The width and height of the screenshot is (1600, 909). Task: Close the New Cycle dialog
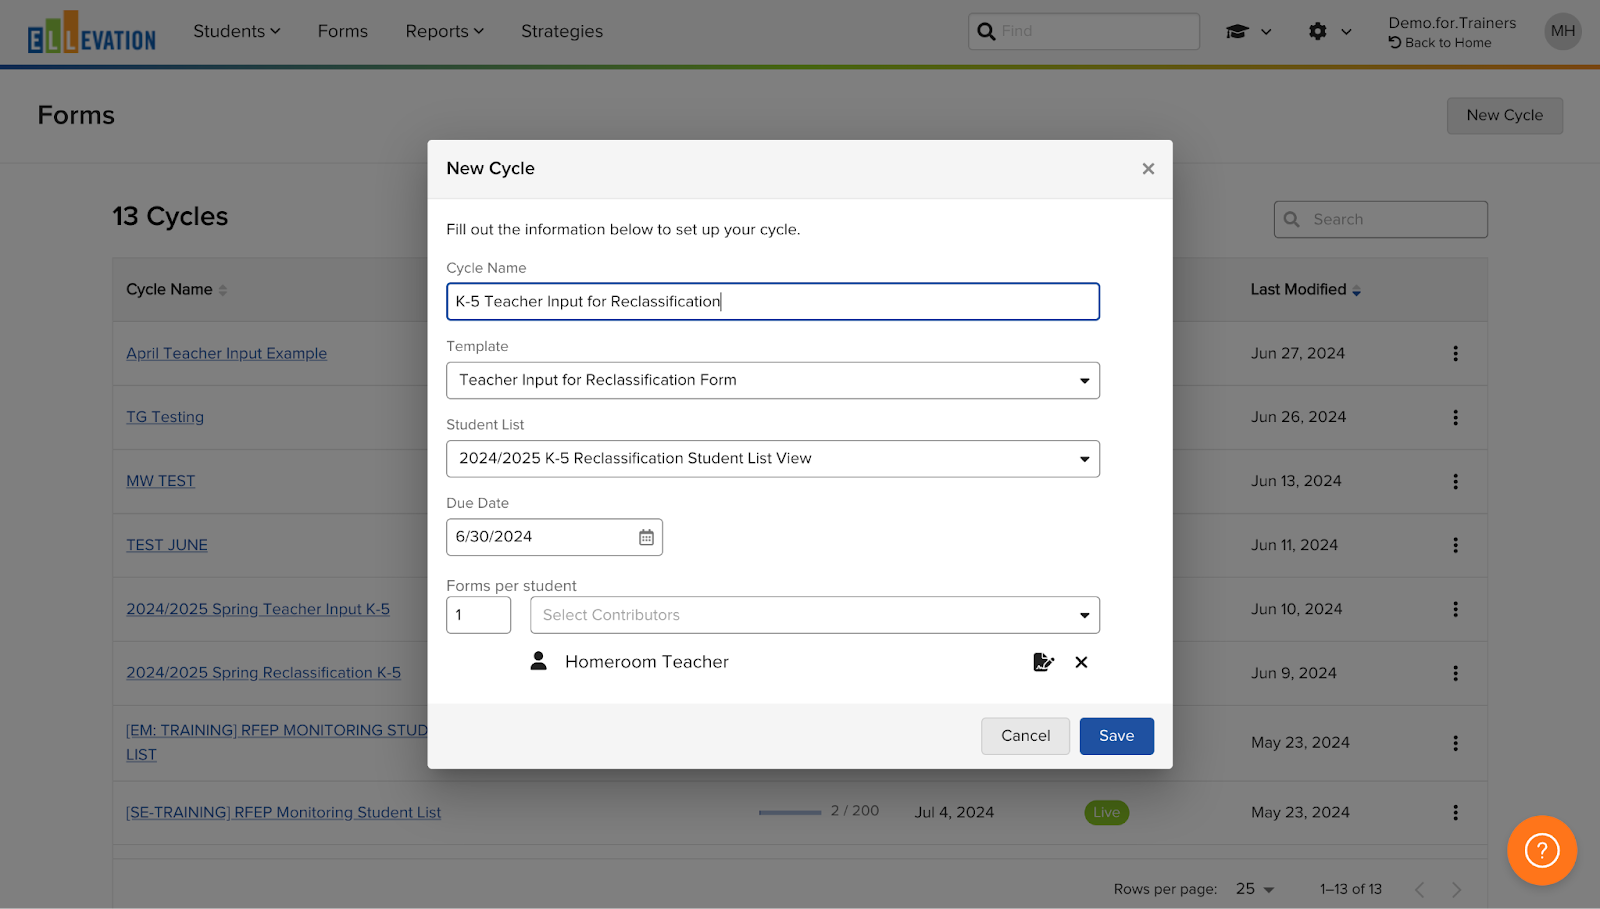[1148, 169]
